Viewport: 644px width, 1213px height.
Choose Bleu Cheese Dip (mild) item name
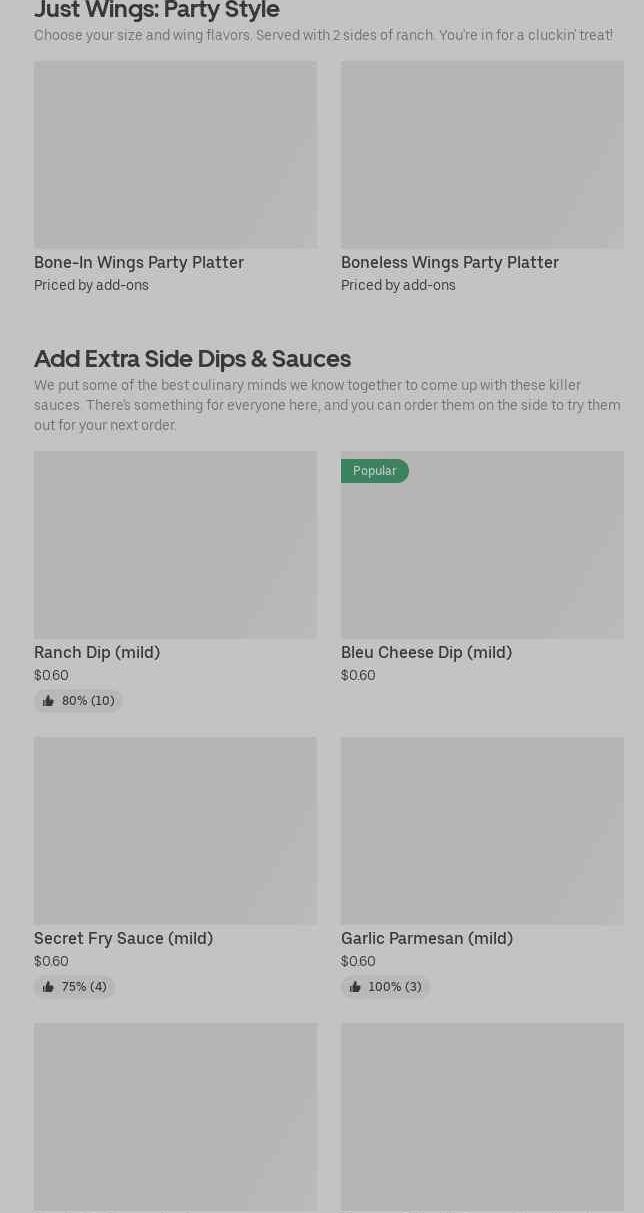426,652
